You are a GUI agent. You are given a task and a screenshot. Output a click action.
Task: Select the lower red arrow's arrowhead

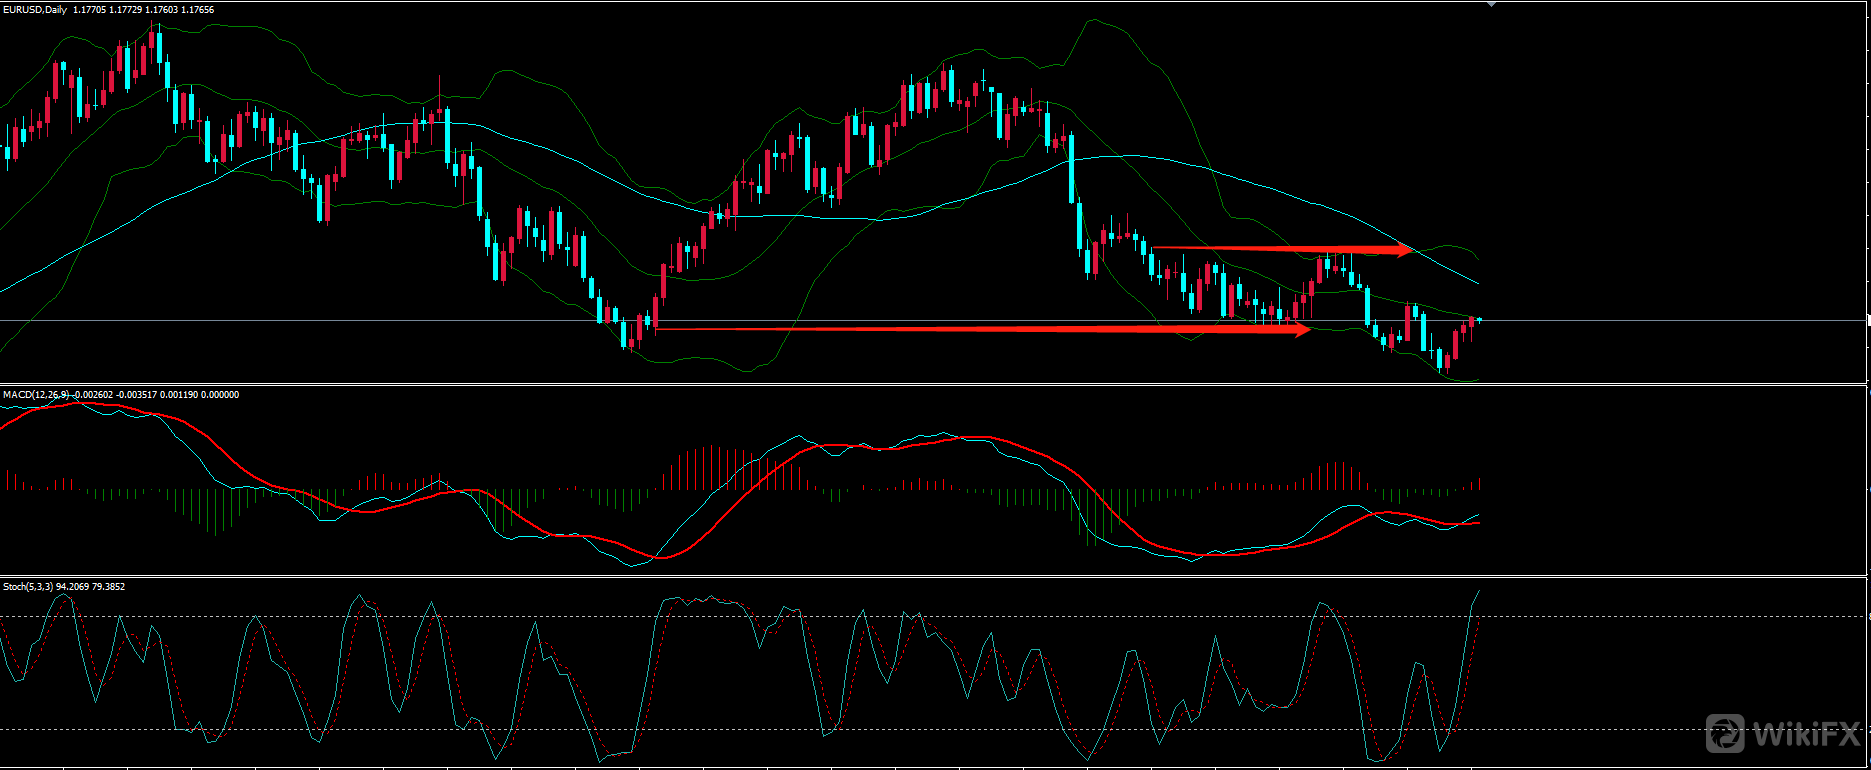pyautogui.click(x=1301, y=329)
